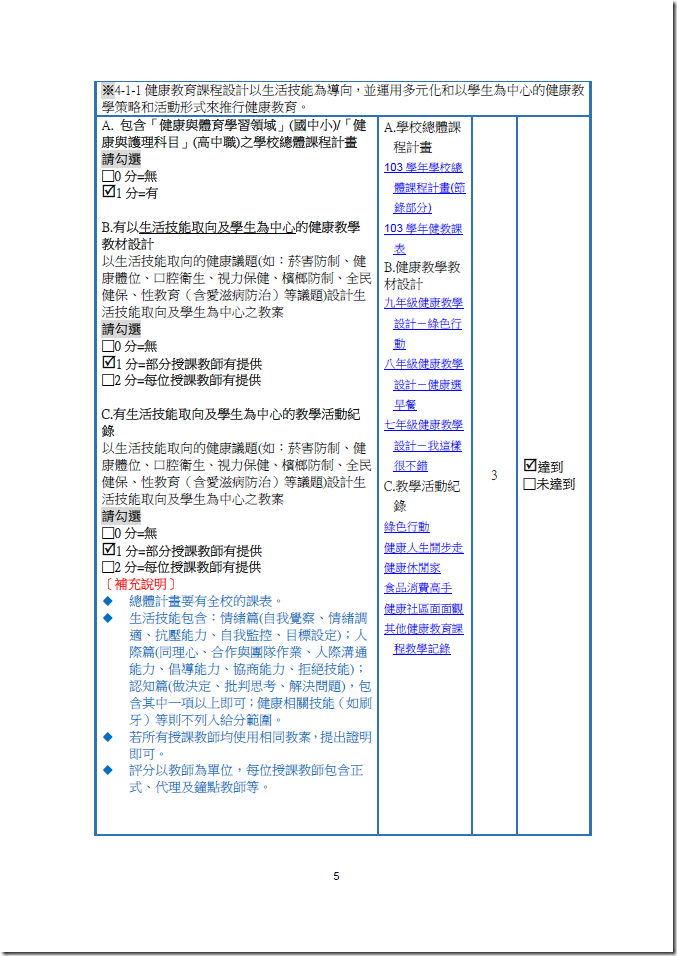Open the '健康人生開步走' link
Image resolution: width=677 pixels, height=956 pixels.
pyautogui.click(x=423, y=548)
